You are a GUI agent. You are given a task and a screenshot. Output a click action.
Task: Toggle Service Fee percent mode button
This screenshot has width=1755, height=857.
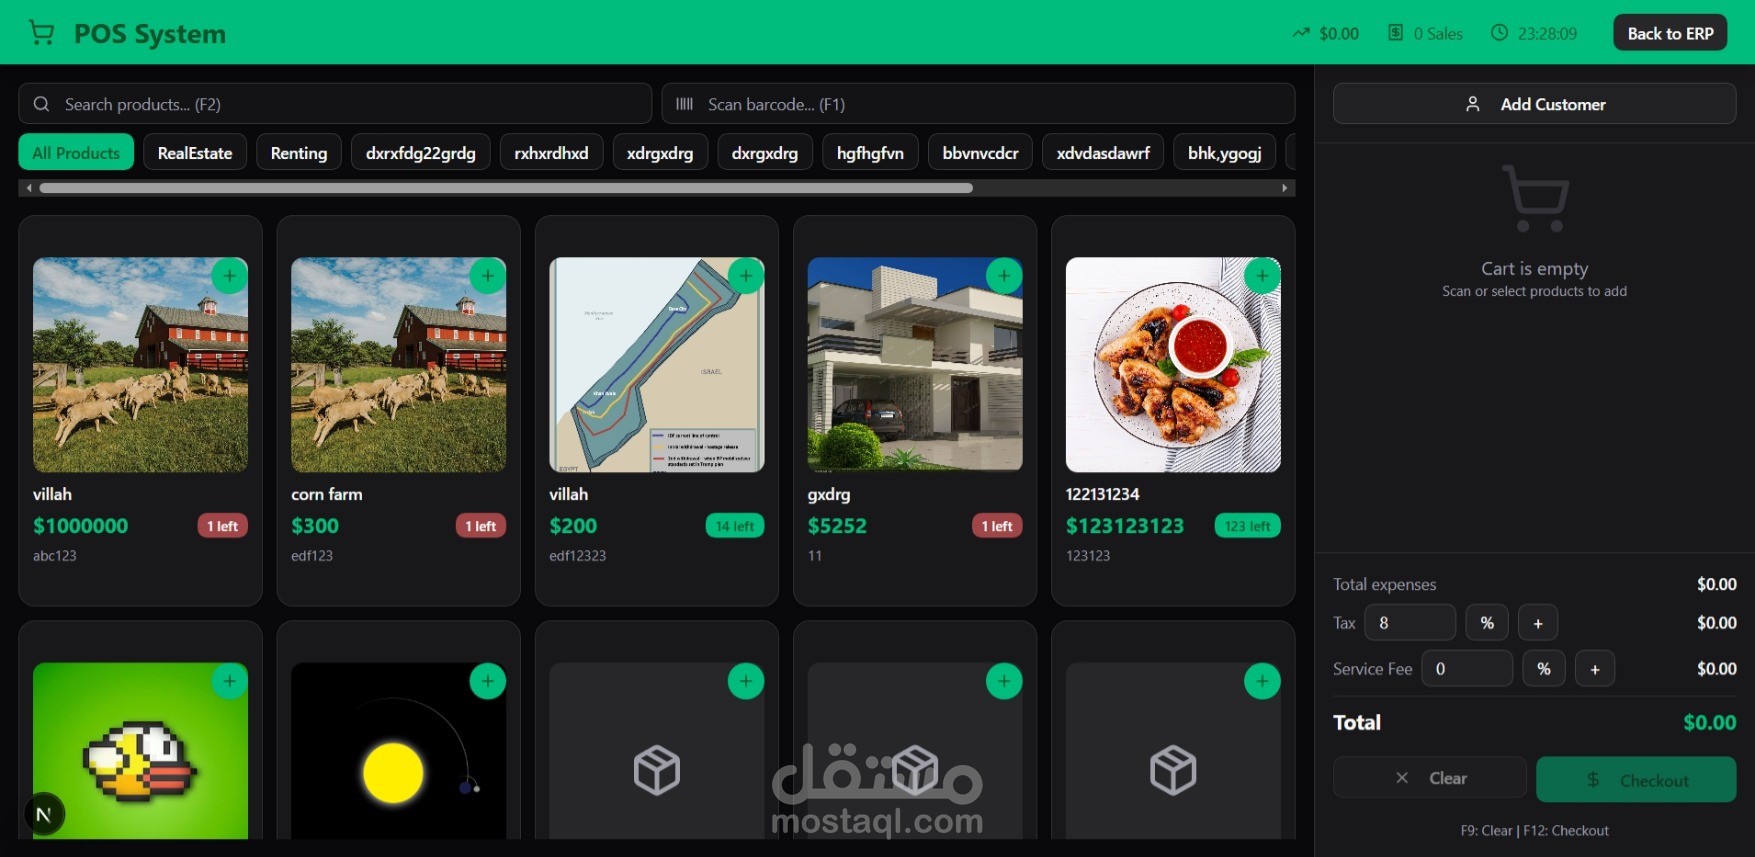(1544, 669)
